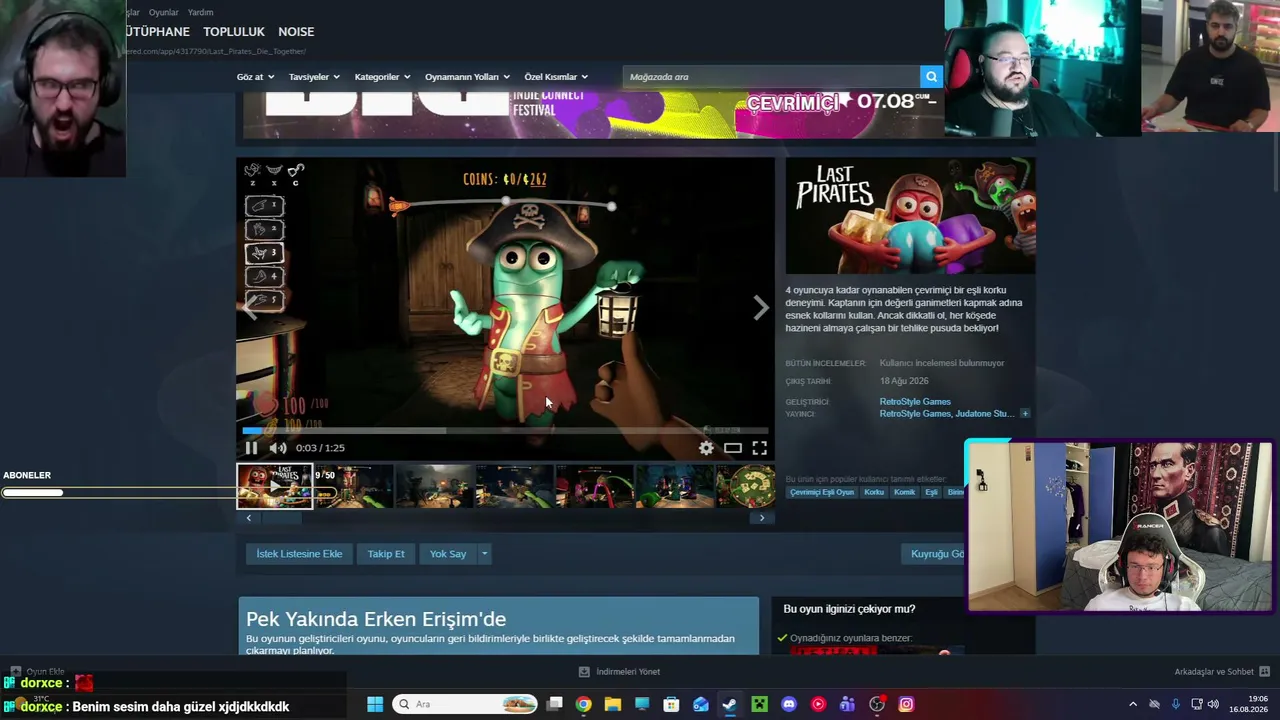
Task: Open the Windows Start menu
Action: 375,704
